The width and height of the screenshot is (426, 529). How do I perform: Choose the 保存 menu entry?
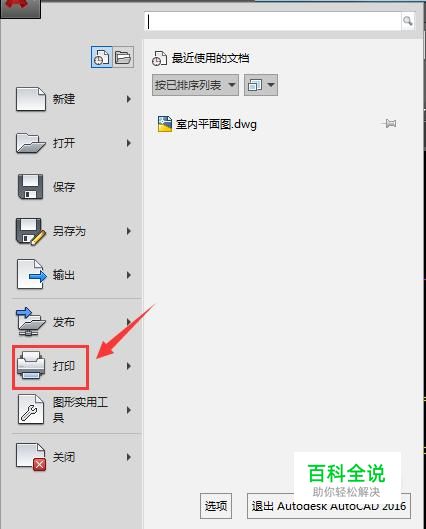point(64,187)
